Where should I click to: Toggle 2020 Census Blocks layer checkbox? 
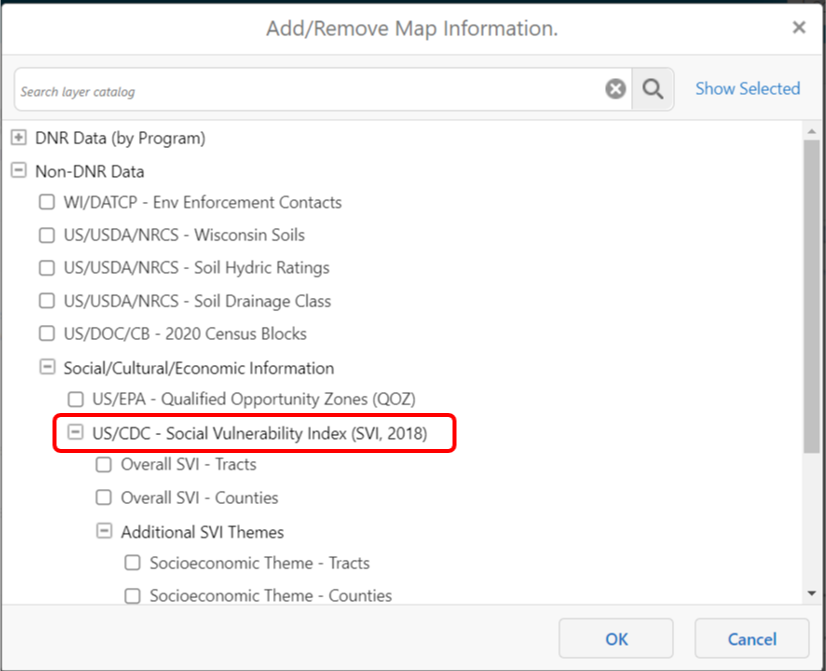[47, 333]
